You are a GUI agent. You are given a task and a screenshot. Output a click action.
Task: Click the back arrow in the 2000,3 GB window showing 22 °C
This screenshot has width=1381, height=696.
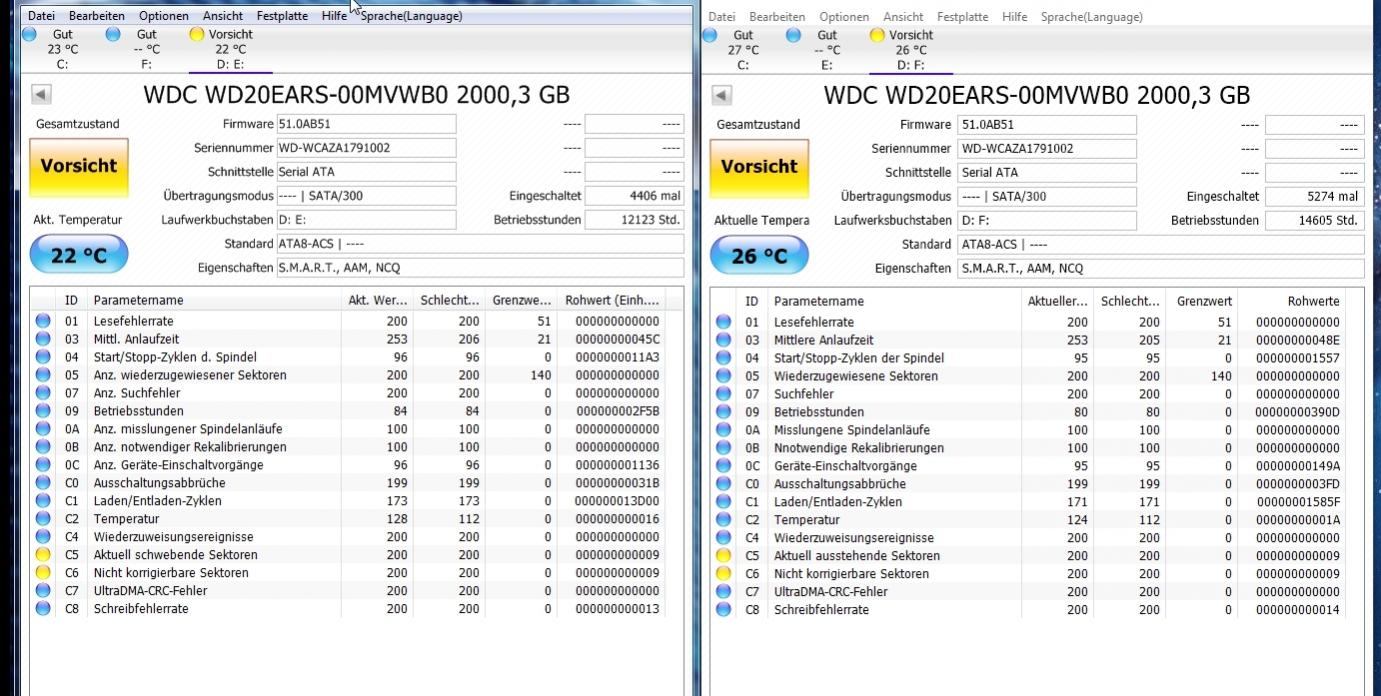pos(41,95)
